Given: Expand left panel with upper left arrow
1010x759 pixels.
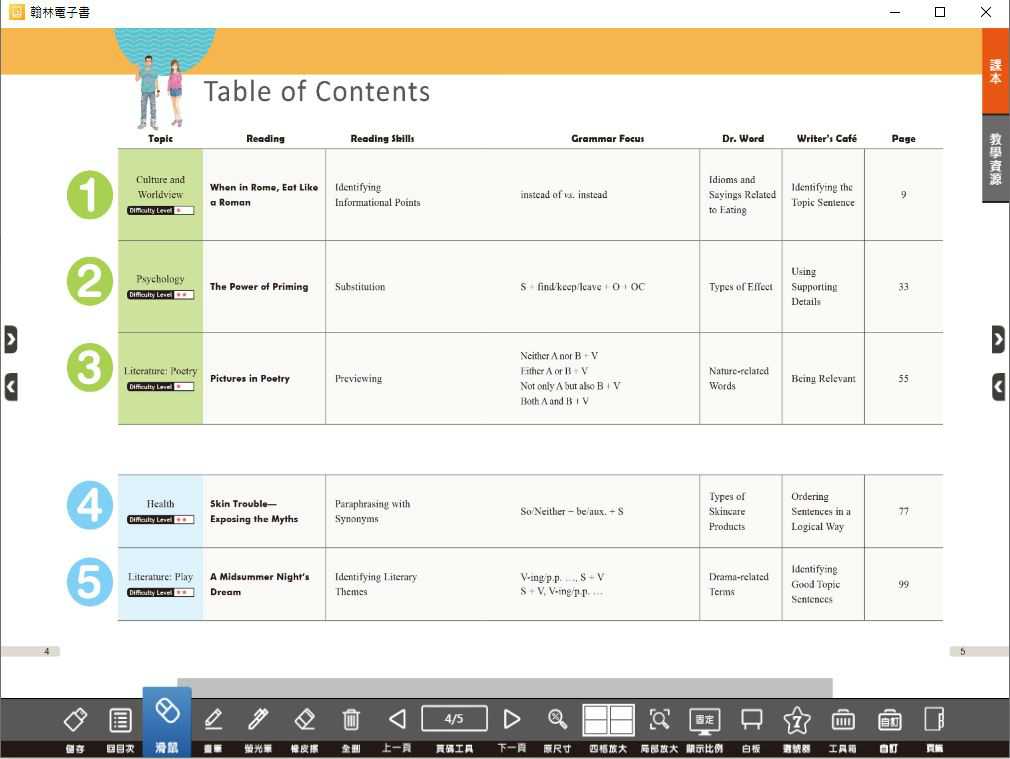Looking at the screenshot, I should 10,339.
